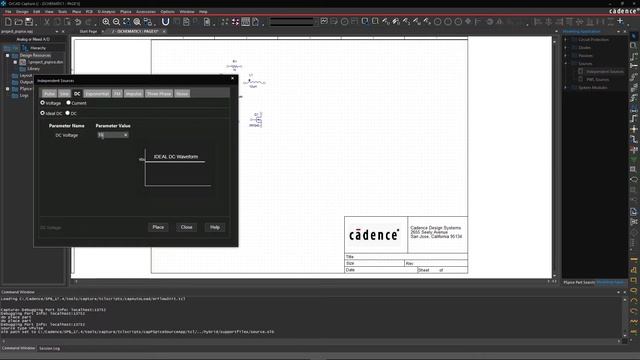Switch to the Three Phase tab

[x=159, y=93]
